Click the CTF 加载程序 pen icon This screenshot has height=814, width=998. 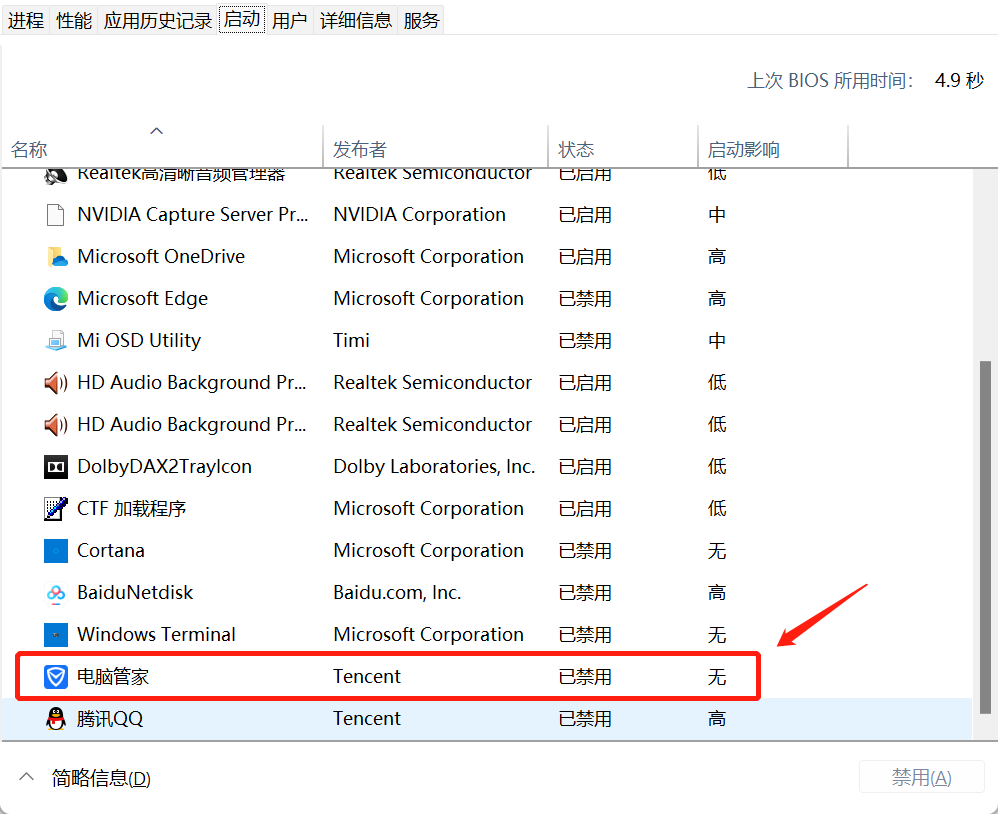coord(56,509)
